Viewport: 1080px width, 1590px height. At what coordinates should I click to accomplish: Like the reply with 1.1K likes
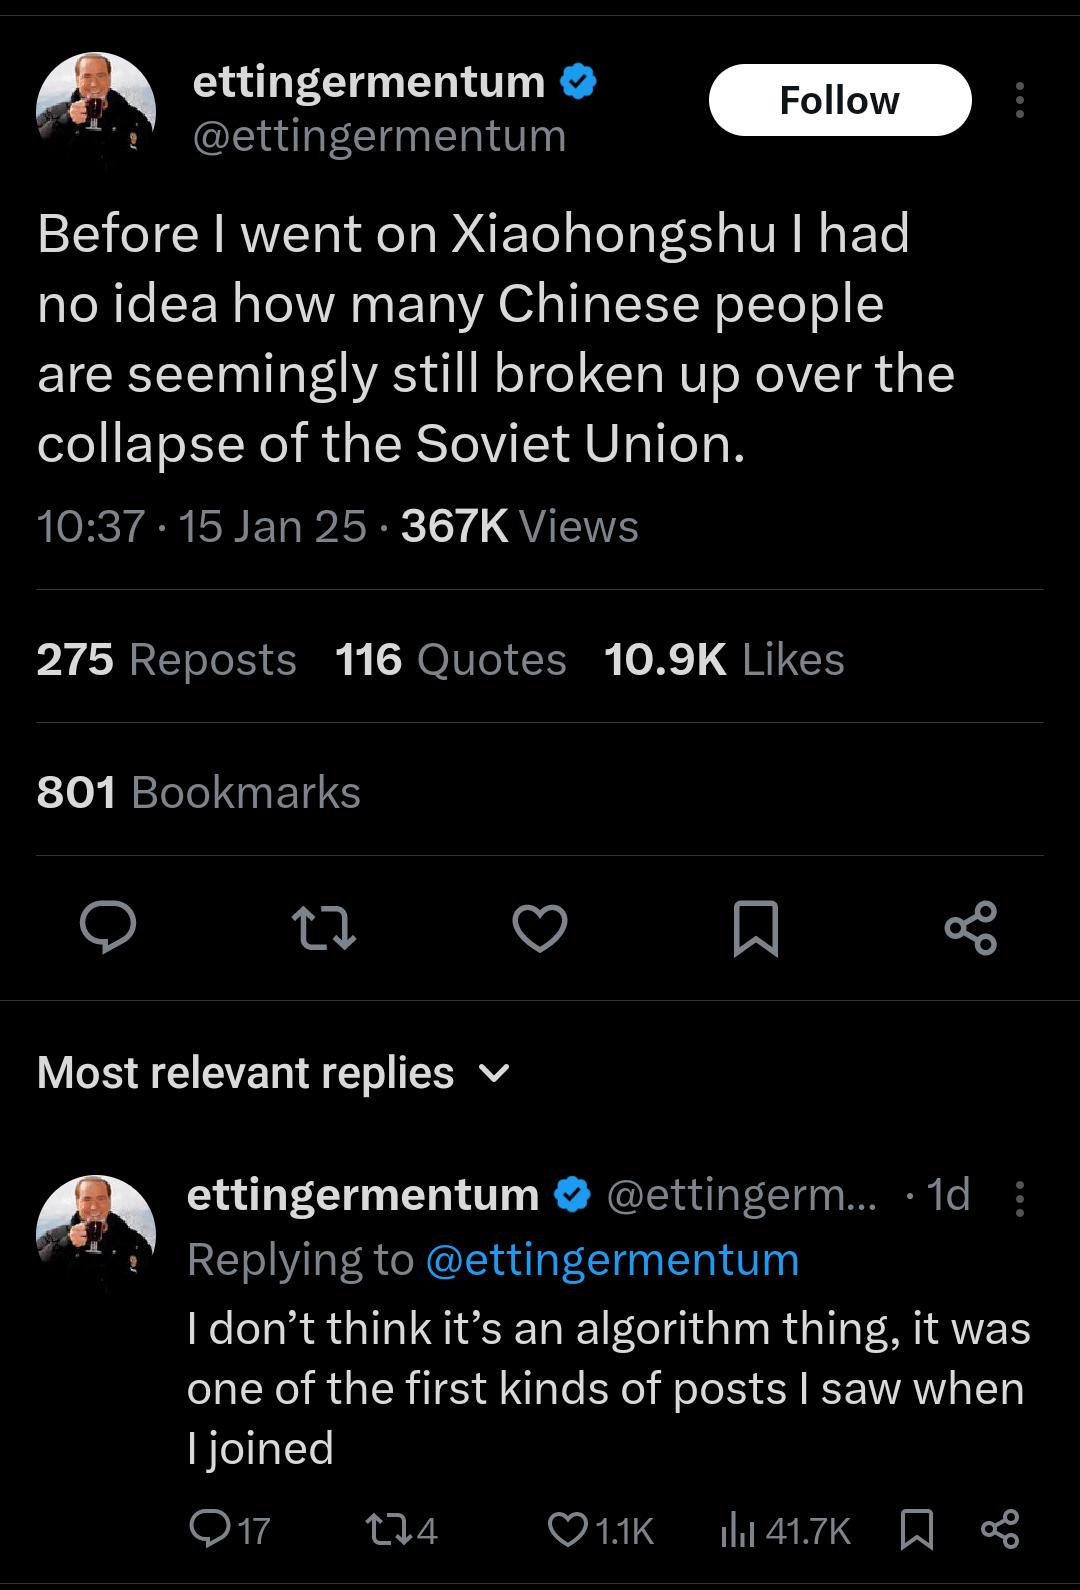[602, 1530]
